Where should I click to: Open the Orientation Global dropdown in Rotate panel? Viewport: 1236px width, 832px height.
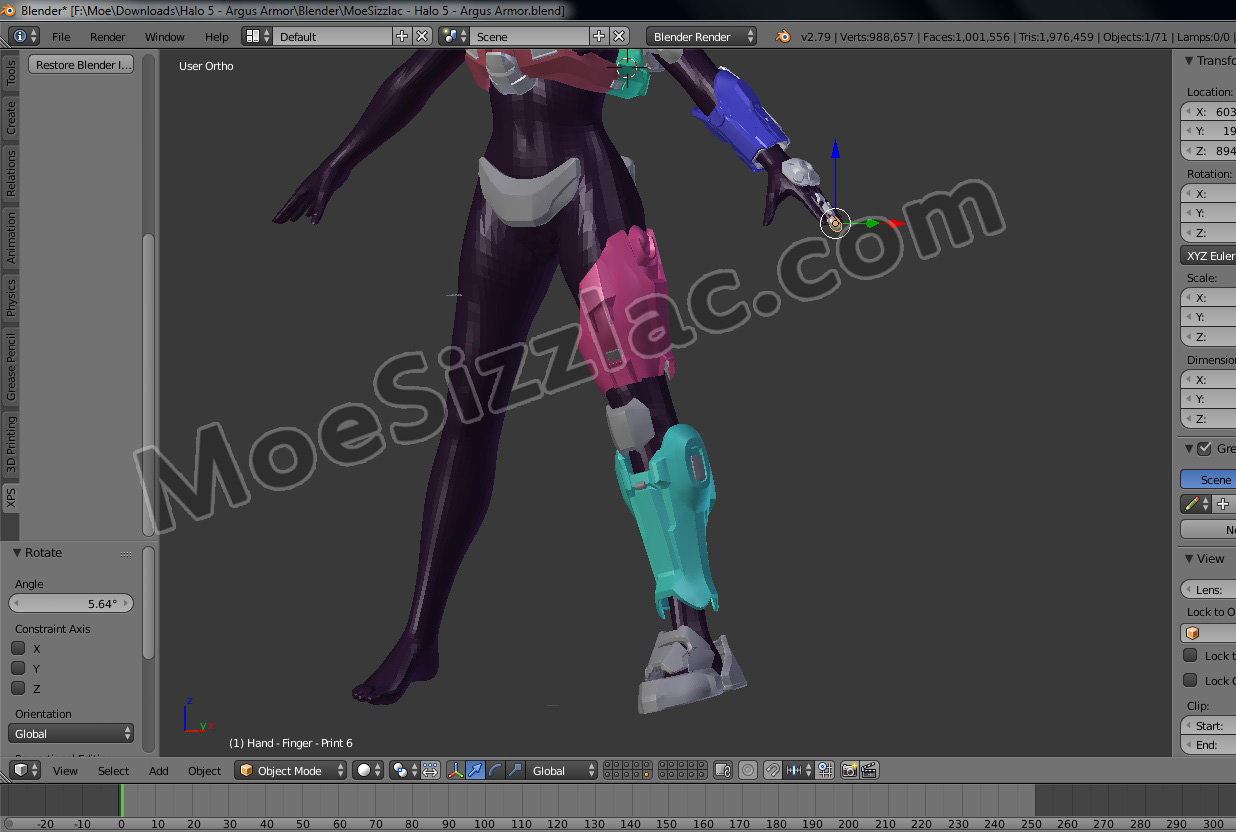pos(71,733)
